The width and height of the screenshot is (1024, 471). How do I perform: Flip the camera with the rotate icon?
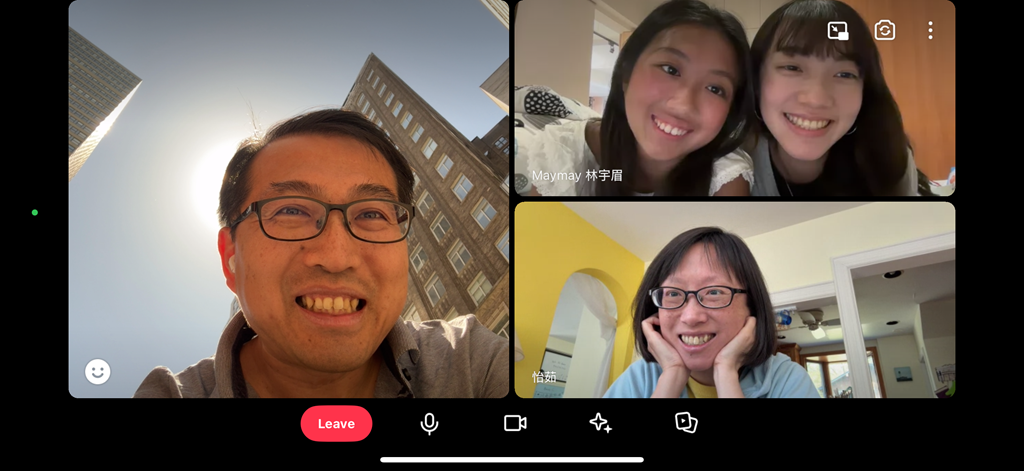(884, 30)
